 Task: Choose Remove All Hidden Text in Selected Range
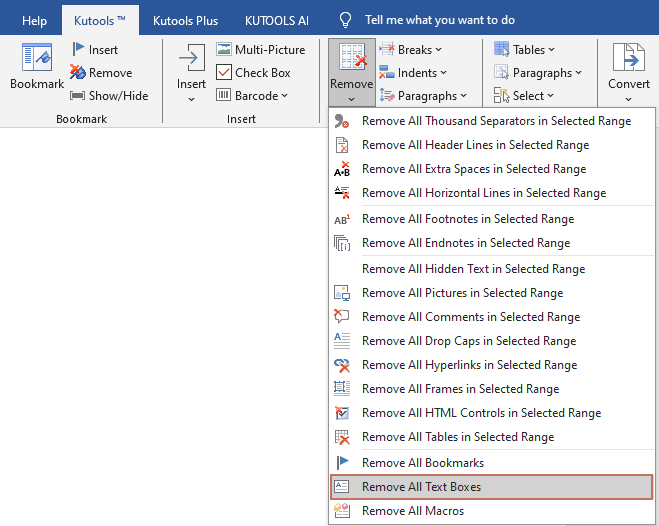point(491,269)
